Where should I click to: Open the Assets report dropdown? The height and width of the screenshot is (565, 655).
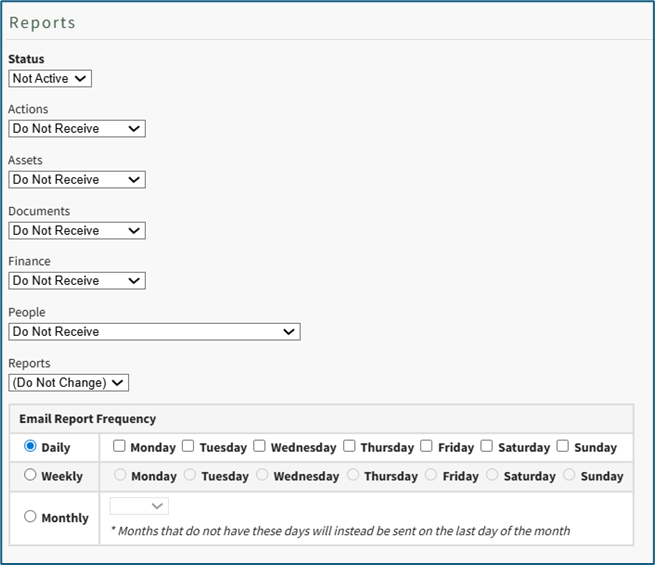click(77, 180)
